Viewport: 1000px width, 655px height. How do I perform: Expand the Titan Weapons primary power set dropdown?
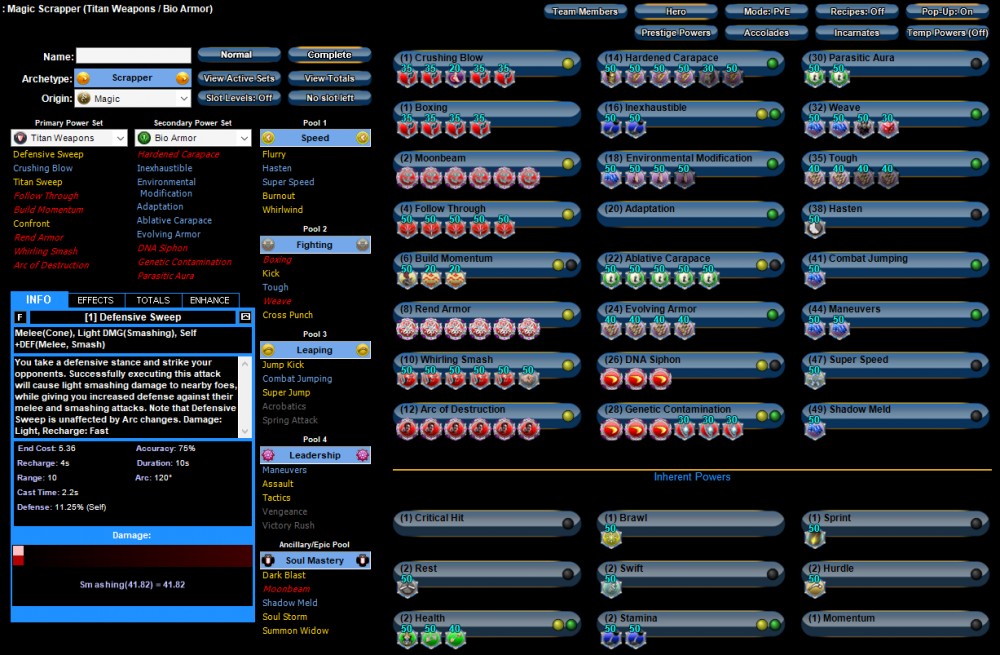[x=69, y=138]
